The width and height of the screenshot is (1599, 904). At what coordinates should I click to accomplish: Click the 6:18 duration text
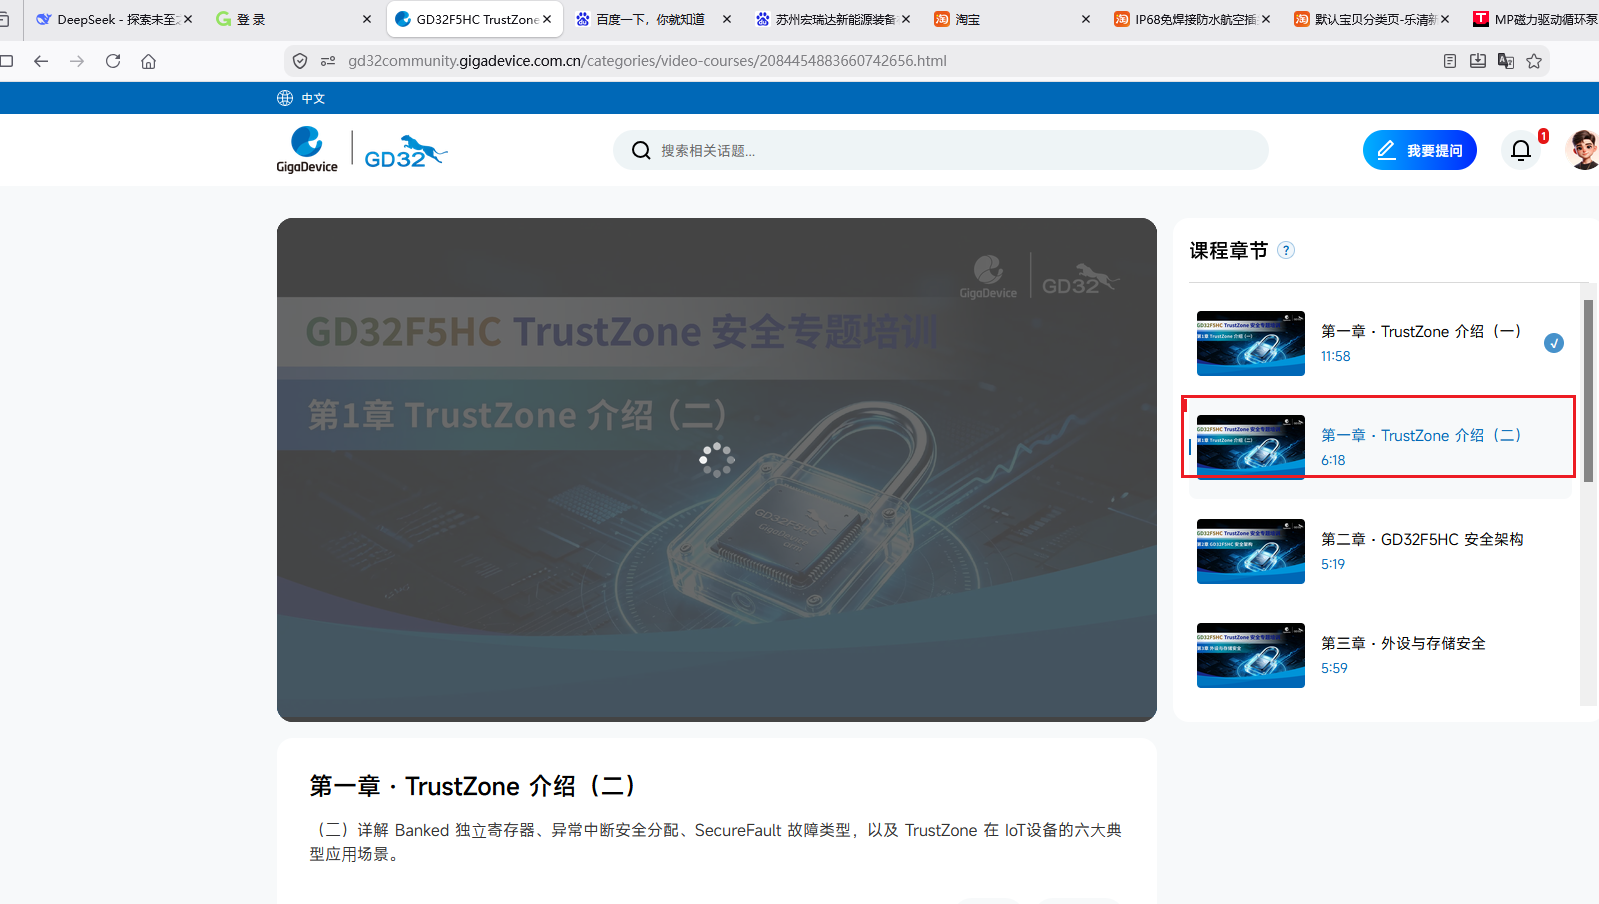pos(1333,460)
